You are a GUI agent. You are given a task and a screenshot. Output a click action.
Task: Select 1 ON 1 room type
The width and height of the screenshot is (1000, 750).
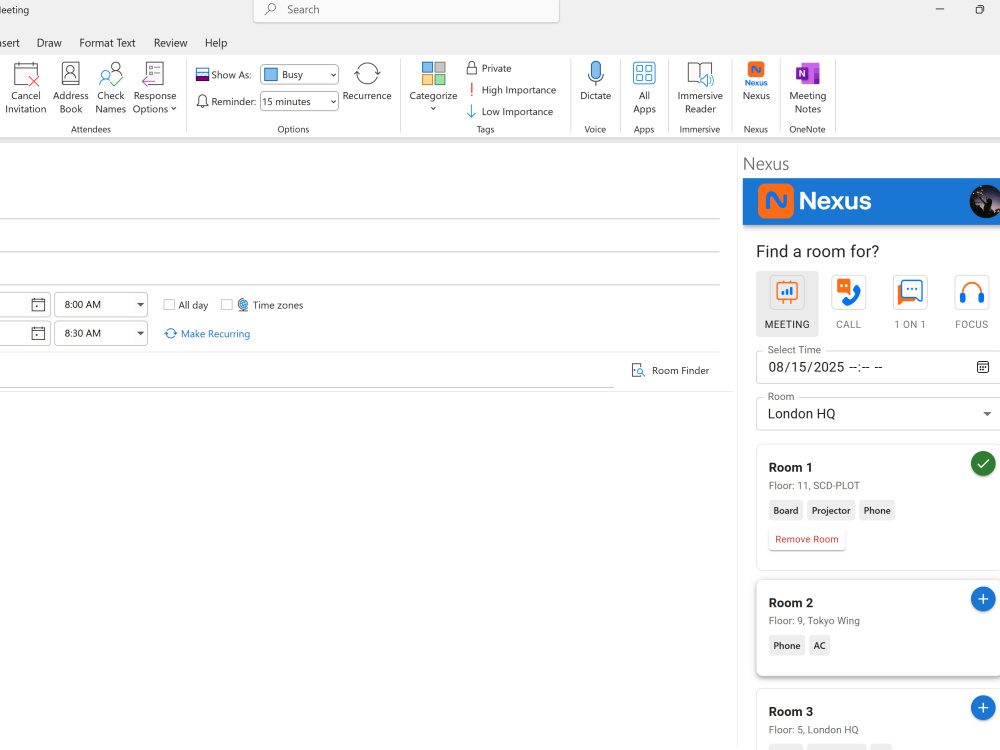(910, 304)
